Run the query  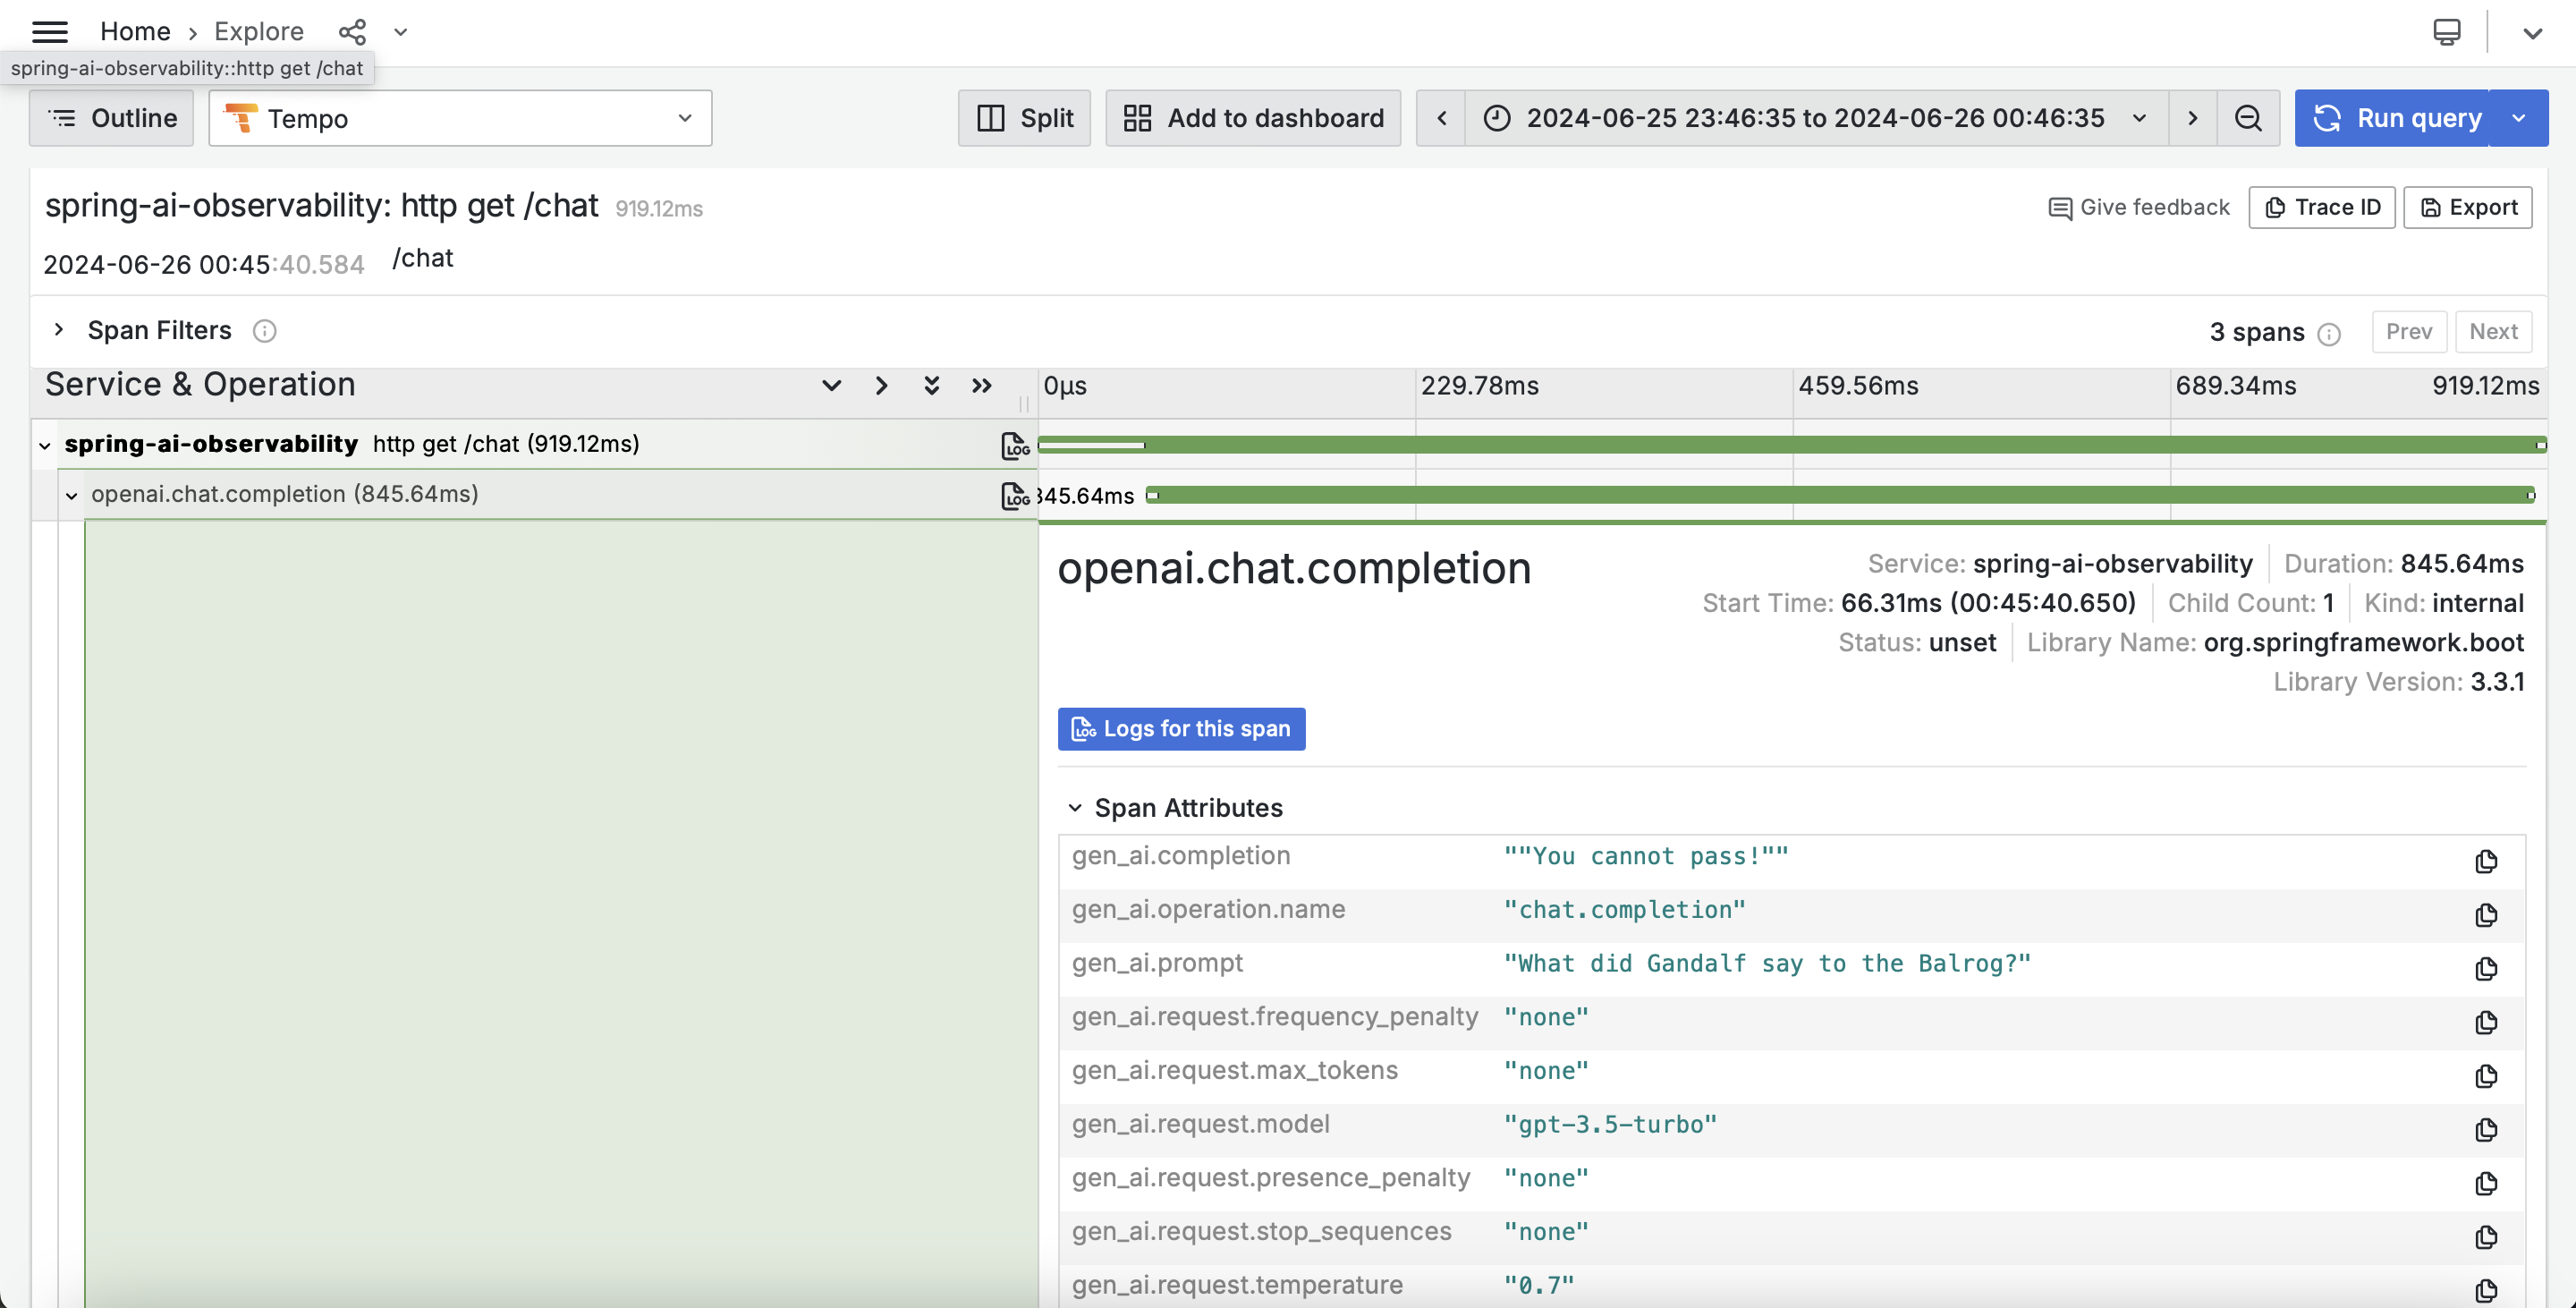2392,118
